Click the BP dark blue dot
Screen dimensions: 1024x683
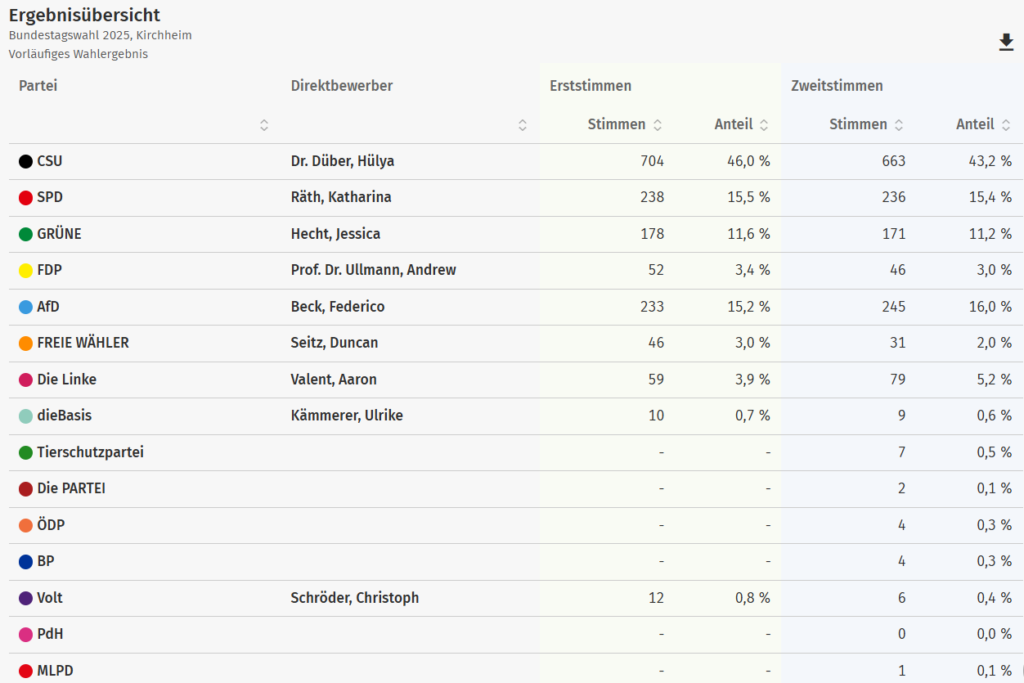pos(25,562)
